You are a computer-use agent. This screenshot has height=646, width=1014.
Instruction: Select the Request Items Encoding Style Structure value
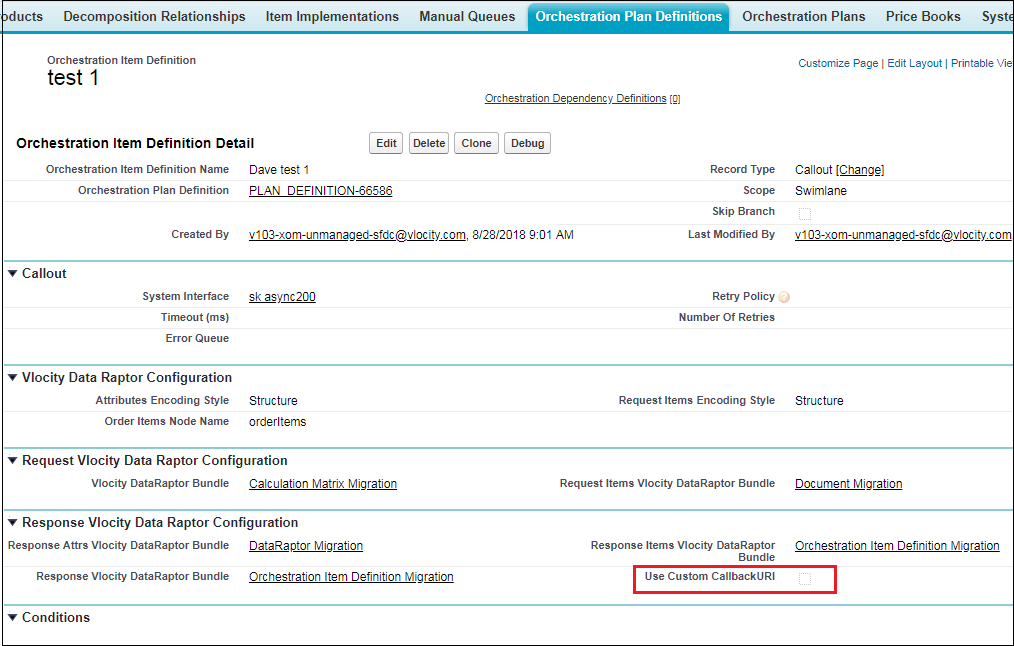[x=819, y=401]
